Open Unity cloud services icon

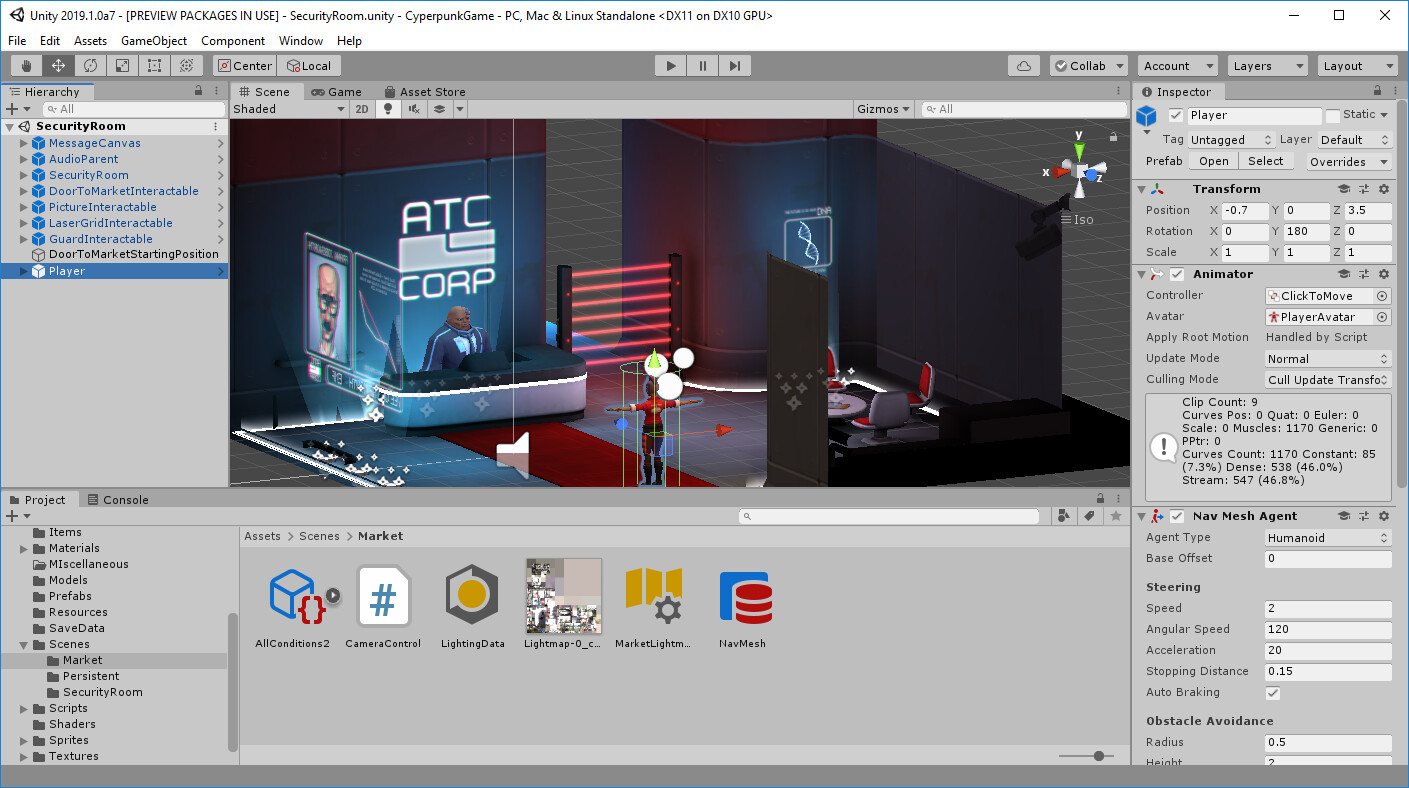[1024, 64]
